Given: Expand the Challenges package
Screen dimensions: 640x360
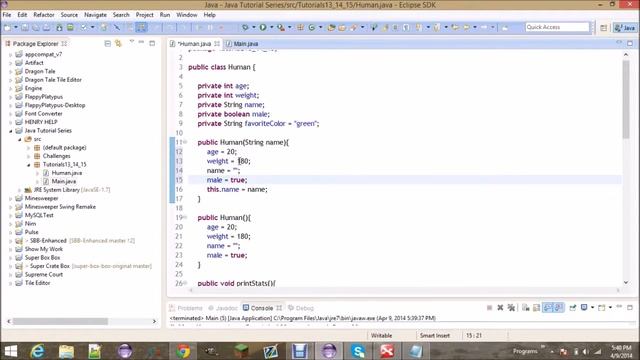Looking at the screenshot, I should click(x=29, y=156).
